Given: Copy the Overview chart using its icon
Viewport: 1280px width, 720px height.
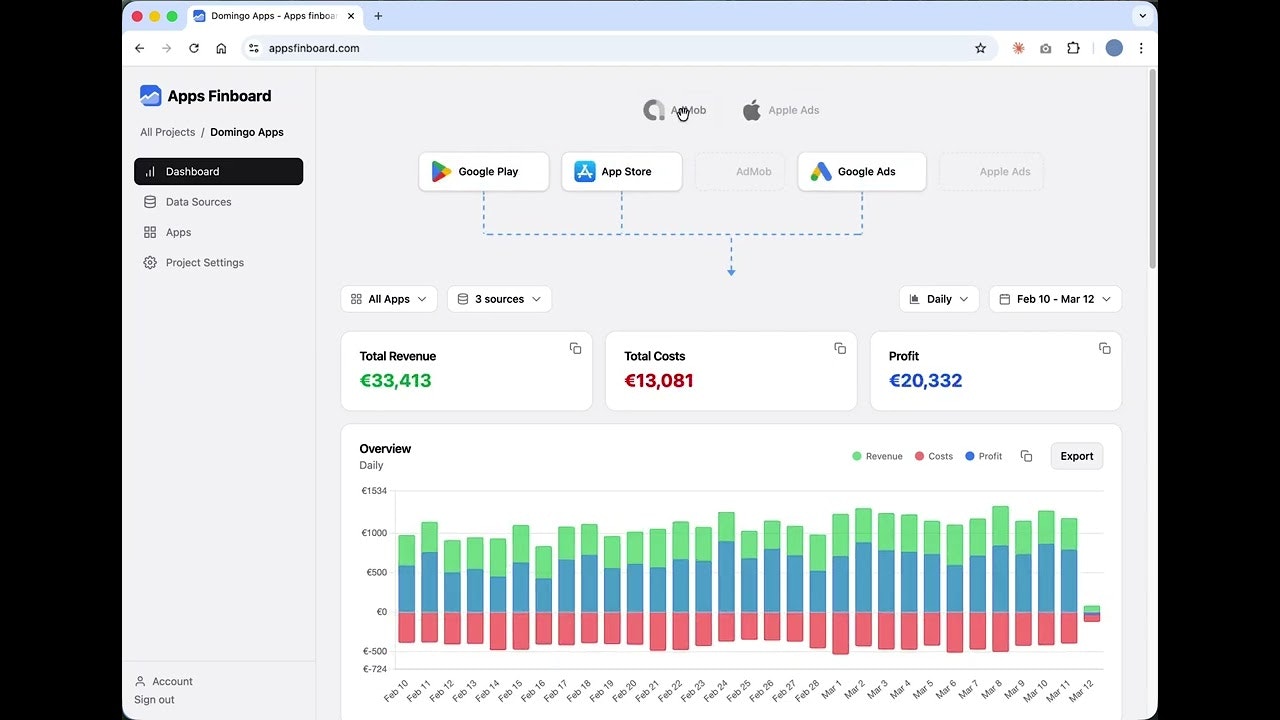Looking at the screenshot, I should tap(1026, 456).
